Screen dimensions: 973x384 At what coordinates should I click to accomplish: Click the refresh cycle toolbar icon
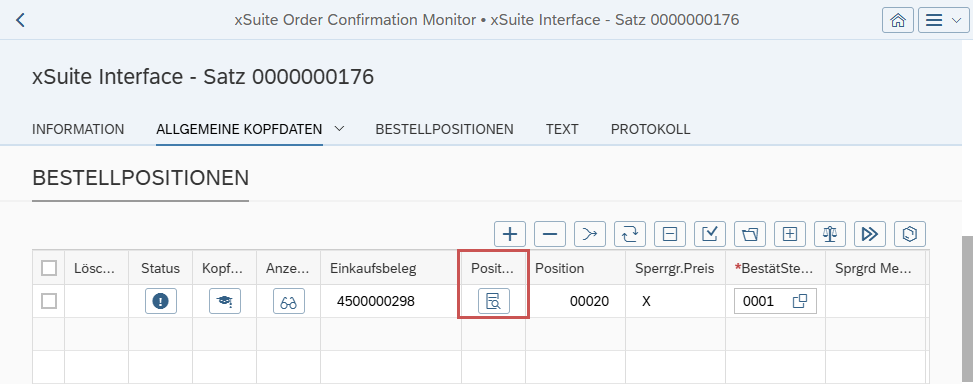(x=630, y=234)
